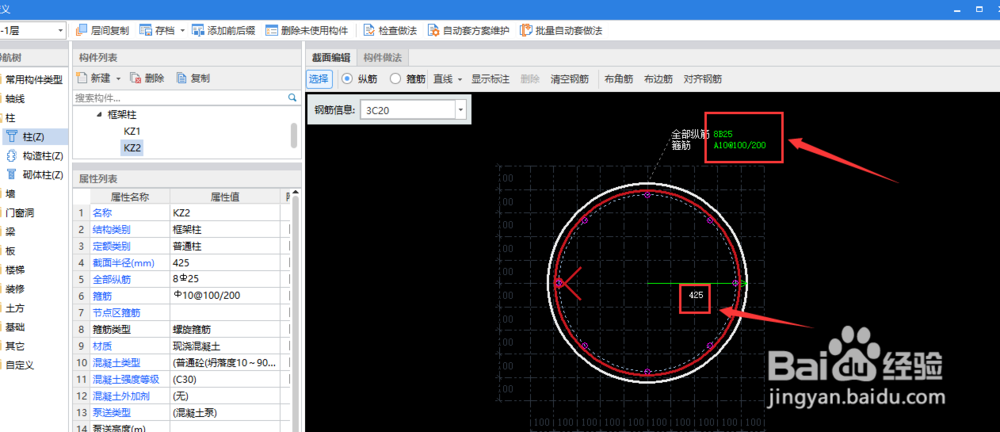The image size is (1000, 432).
Task: Select KZ2 in the component list
Action: [132, 148]
